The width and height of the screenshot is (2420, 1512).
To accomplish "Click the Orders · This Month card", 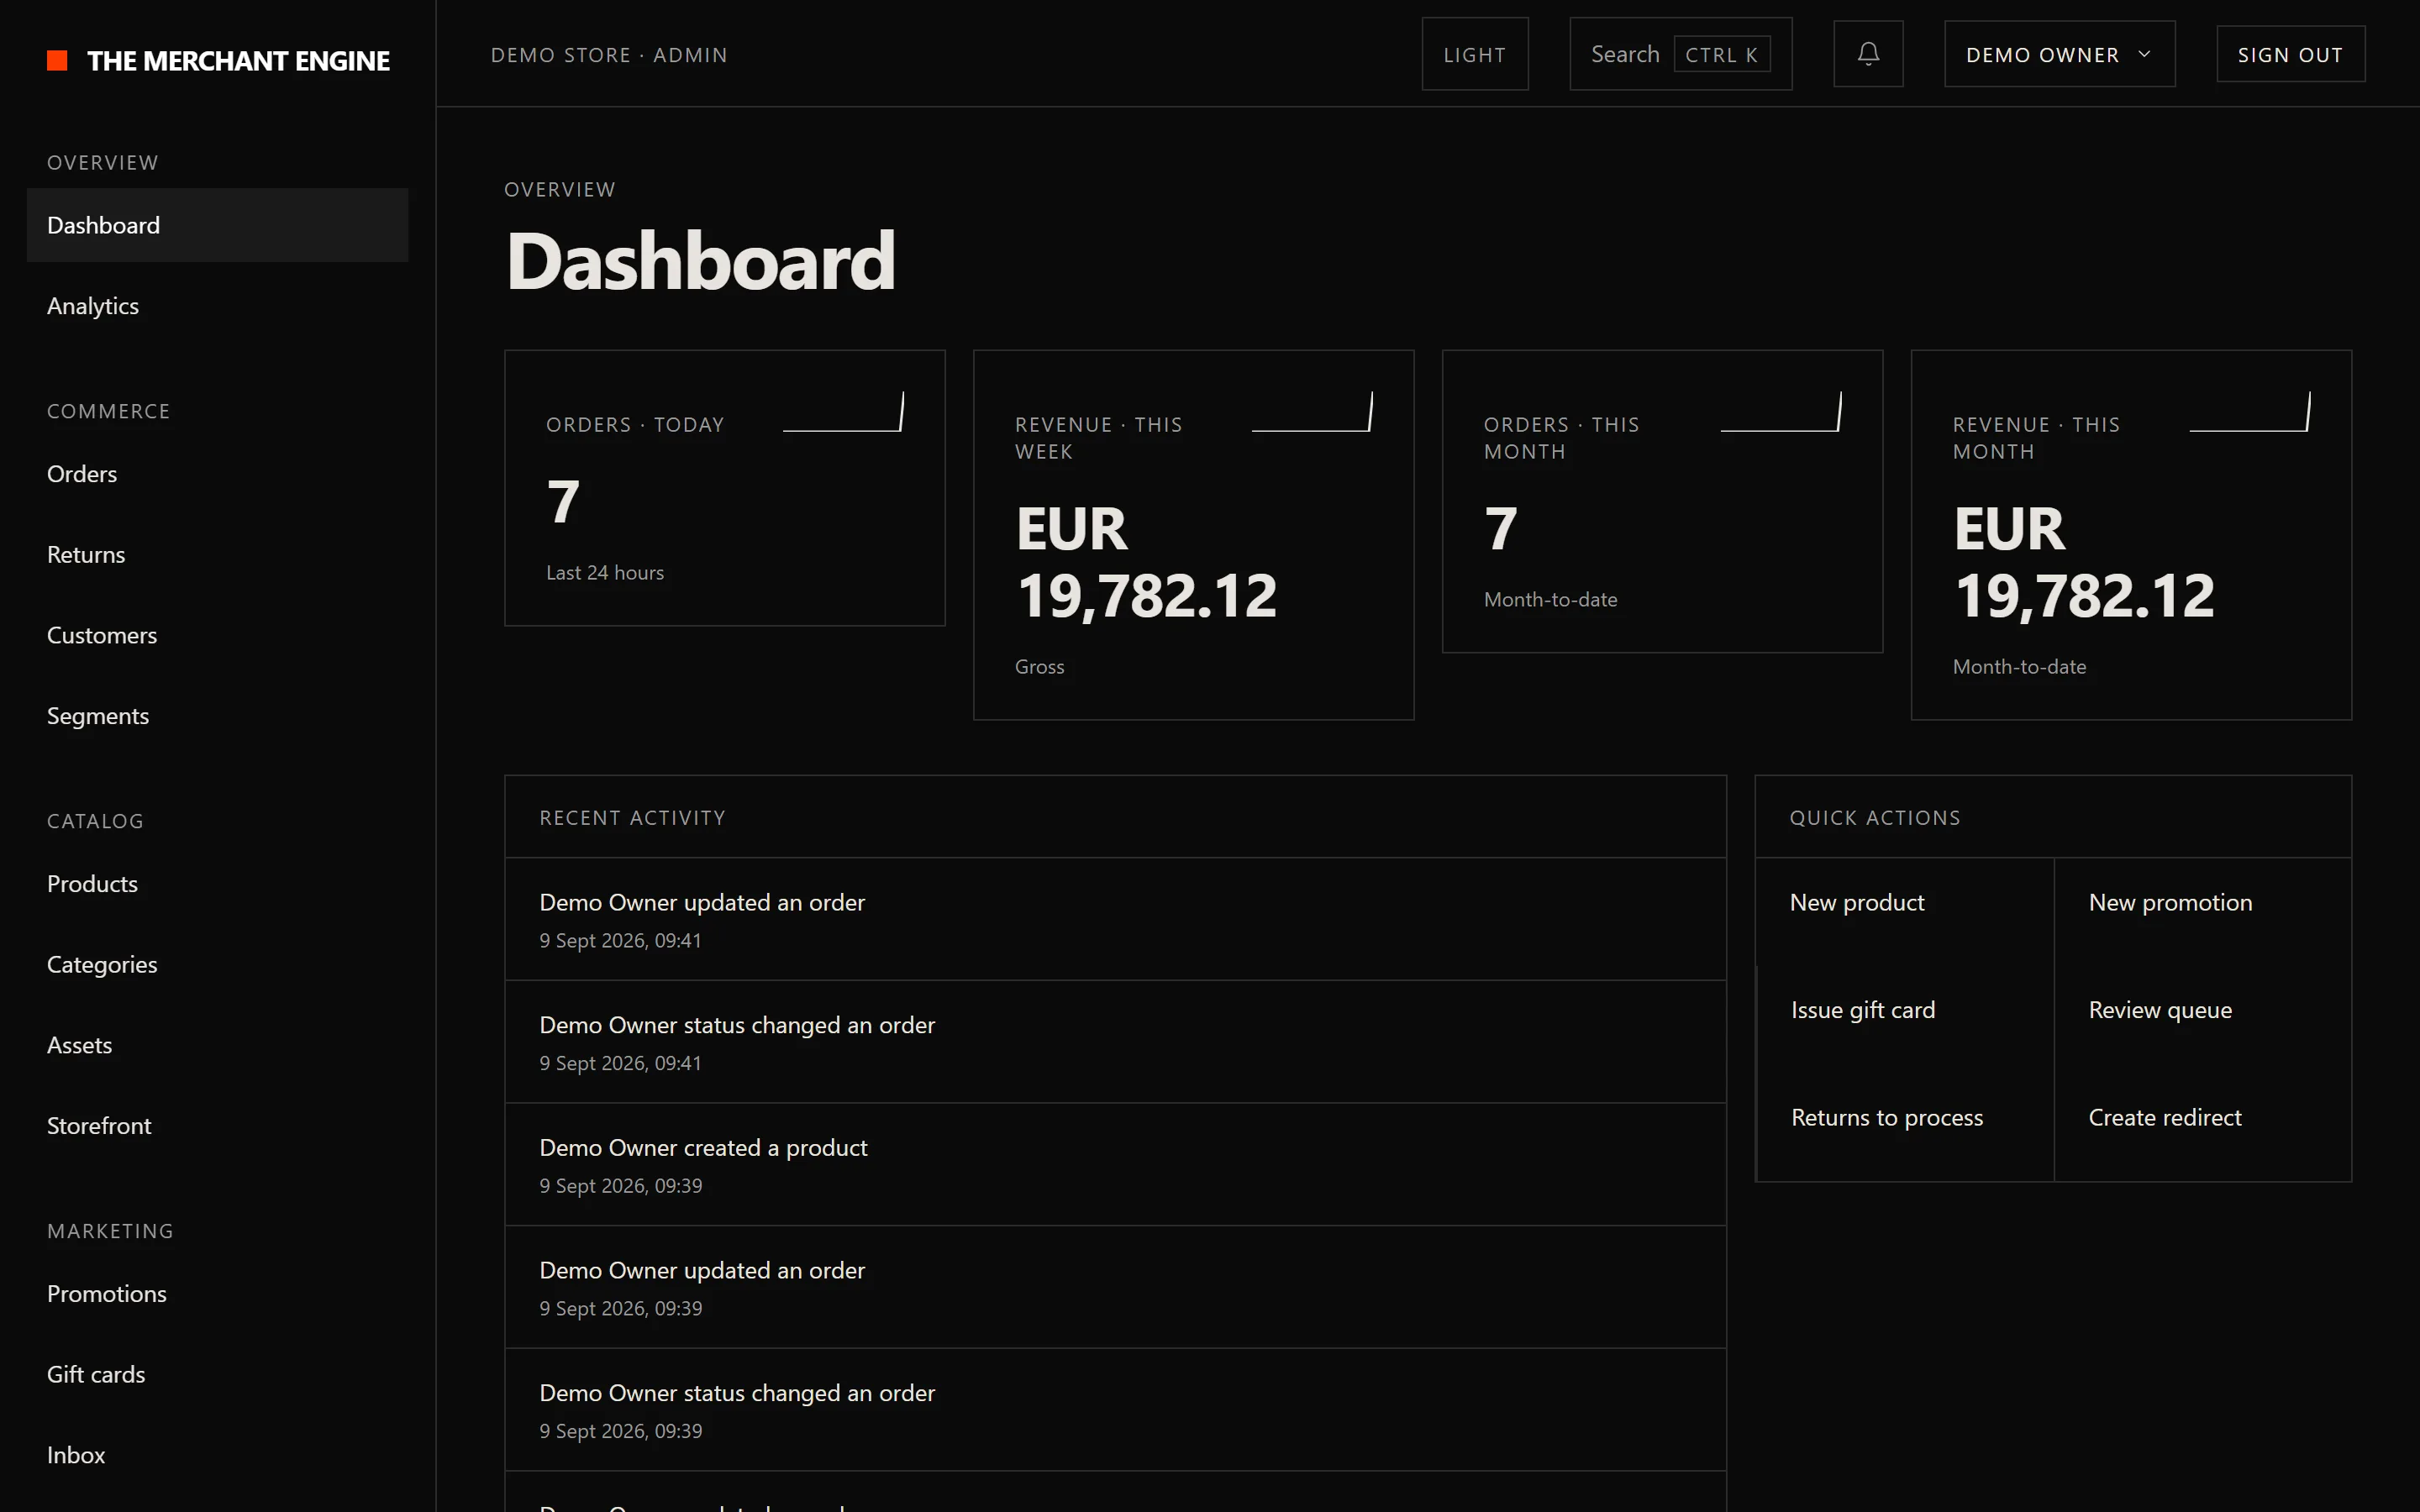I will 1662,501.
